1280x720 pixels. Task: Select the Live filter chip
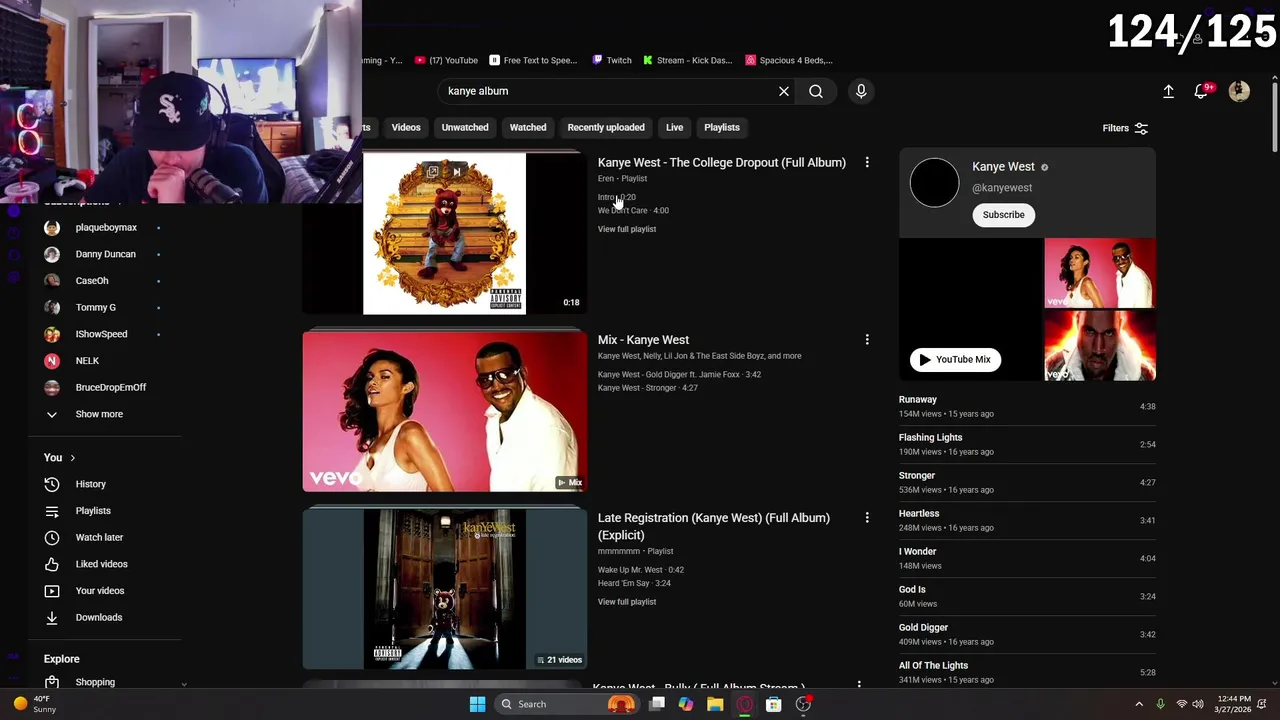pos(675,127)
